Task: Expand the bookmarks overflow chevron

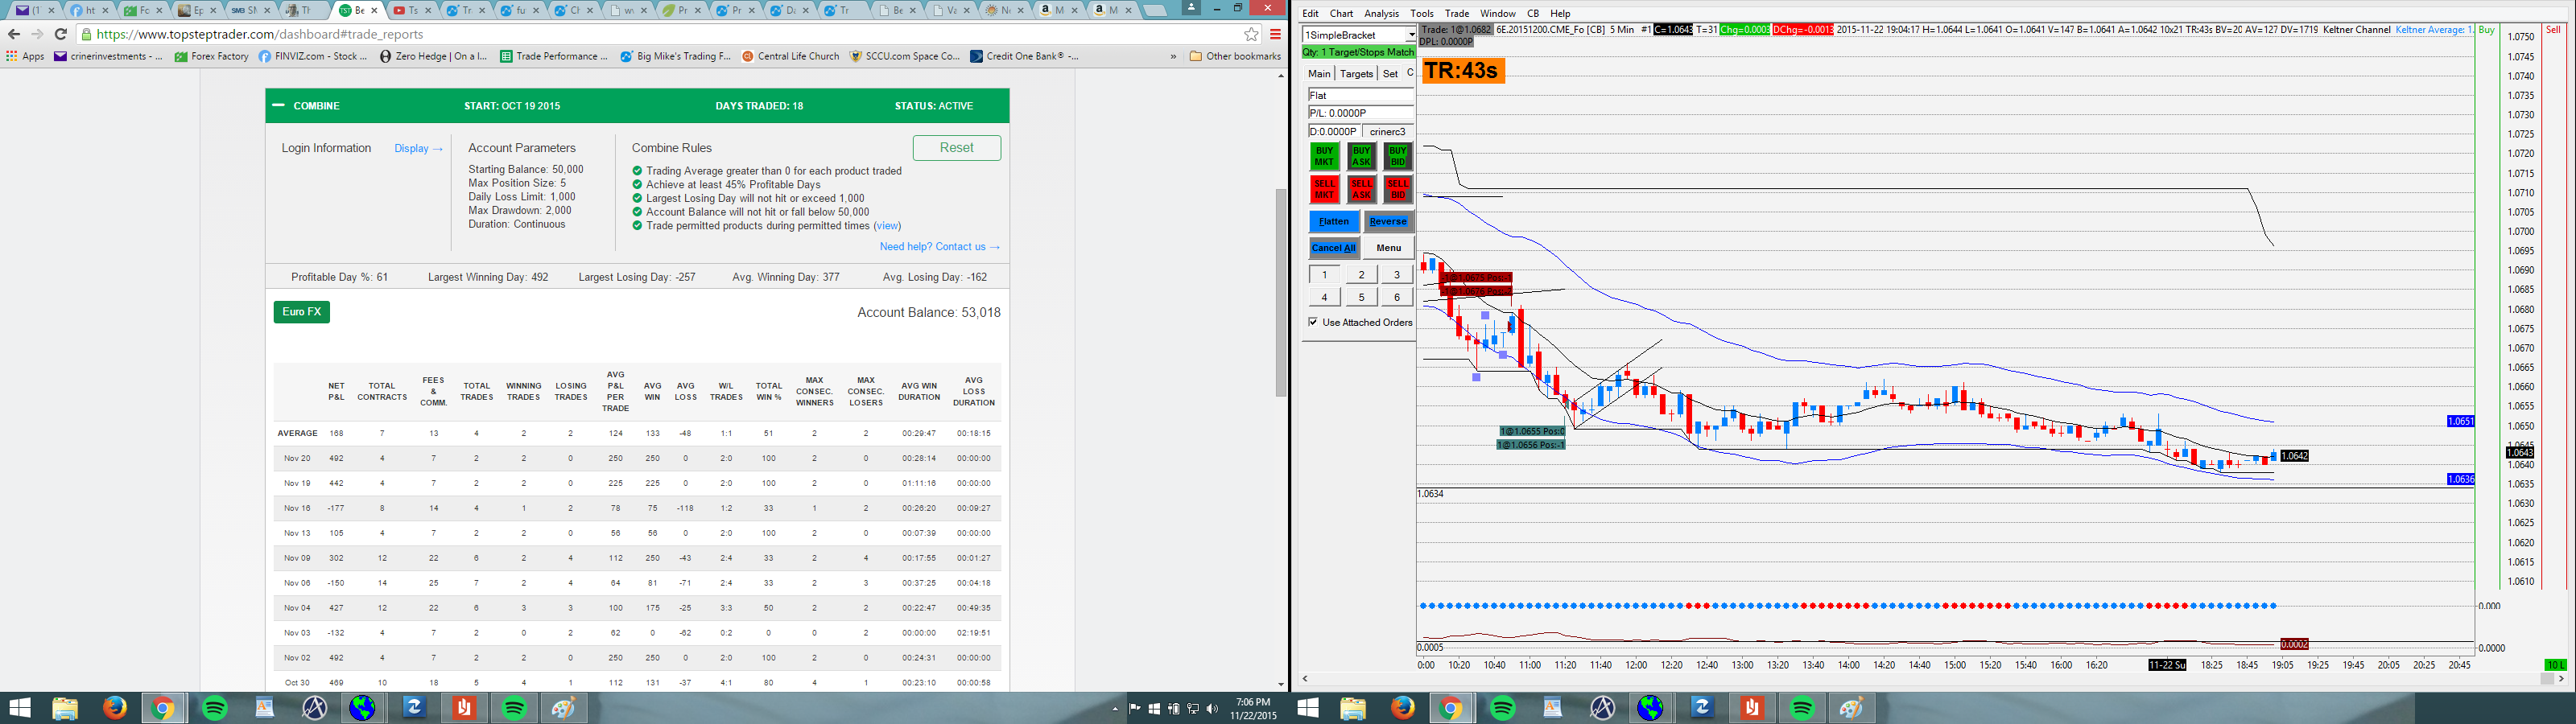Action: click(x=1173, y=56)
